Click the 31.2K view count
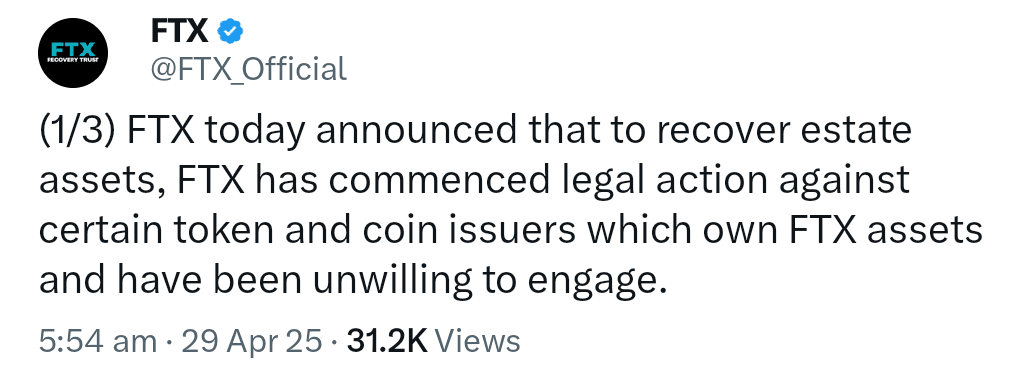 pyautogui.click(x=387, y=341)
